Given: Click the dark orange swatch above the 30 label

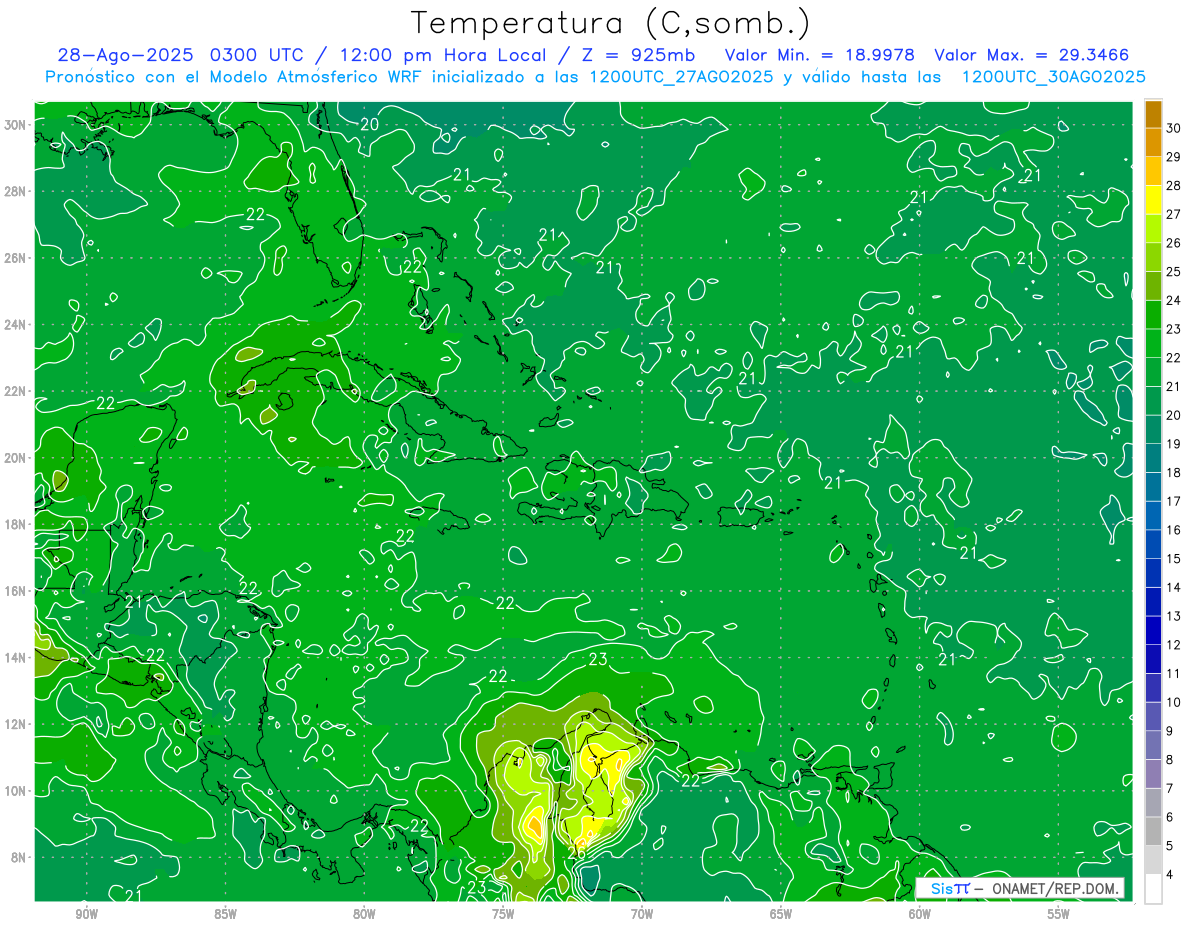Looking at the screenshot, I should pyautogui.click(x=1153, y=114).
